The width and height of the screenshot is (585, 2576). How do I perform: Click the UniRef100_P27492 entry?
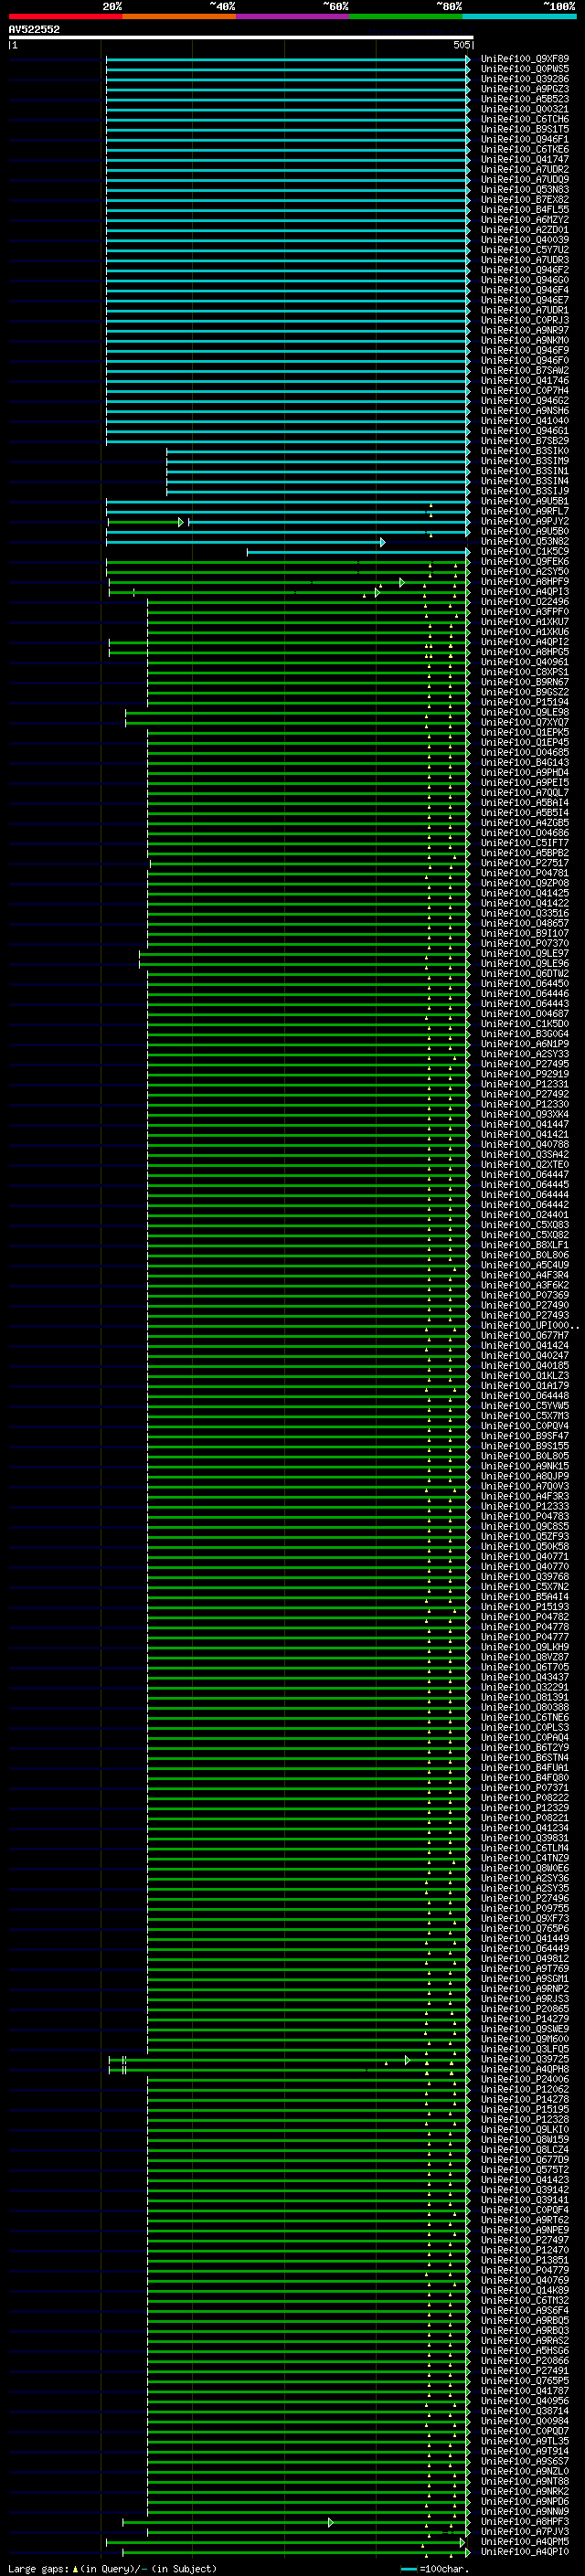pyautogui.click(x=524, y=1093)
